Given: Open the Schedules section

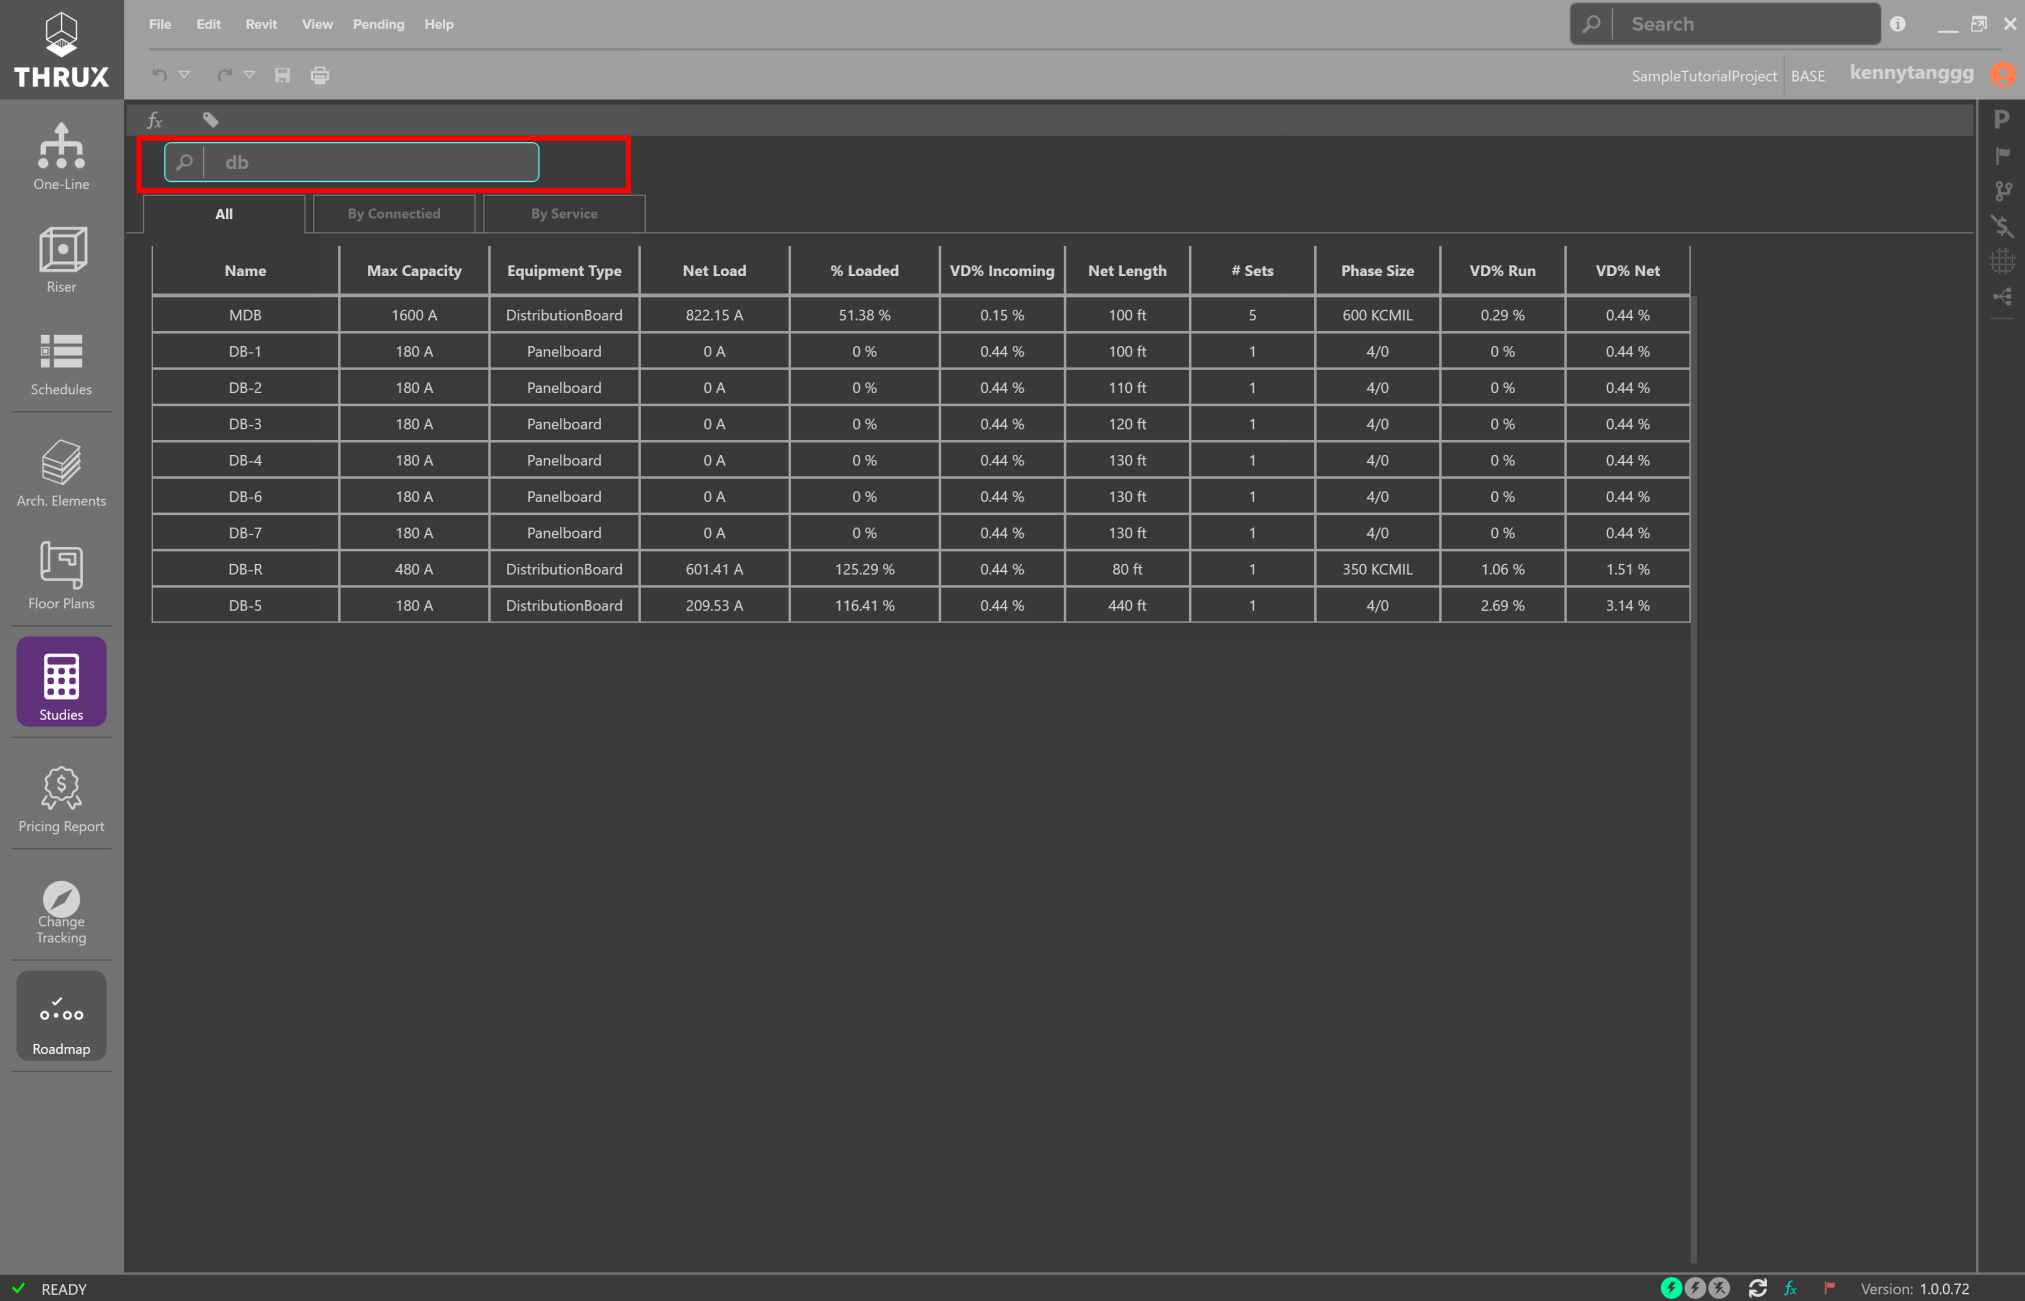Looking at the screenshot, I should pyautogui.click(x=61, y=364).
